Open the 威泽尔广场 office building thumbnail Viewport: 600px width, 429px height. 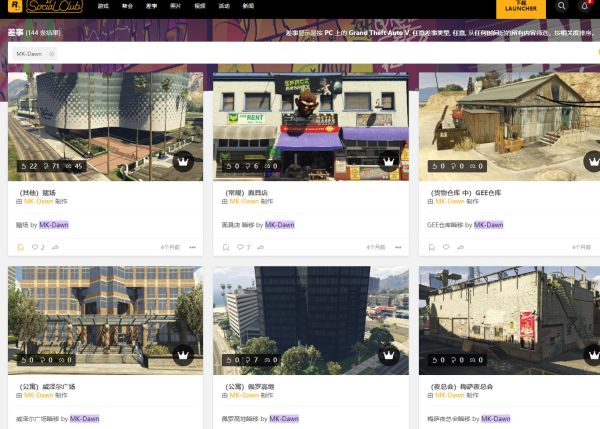(x=105, y=320)
